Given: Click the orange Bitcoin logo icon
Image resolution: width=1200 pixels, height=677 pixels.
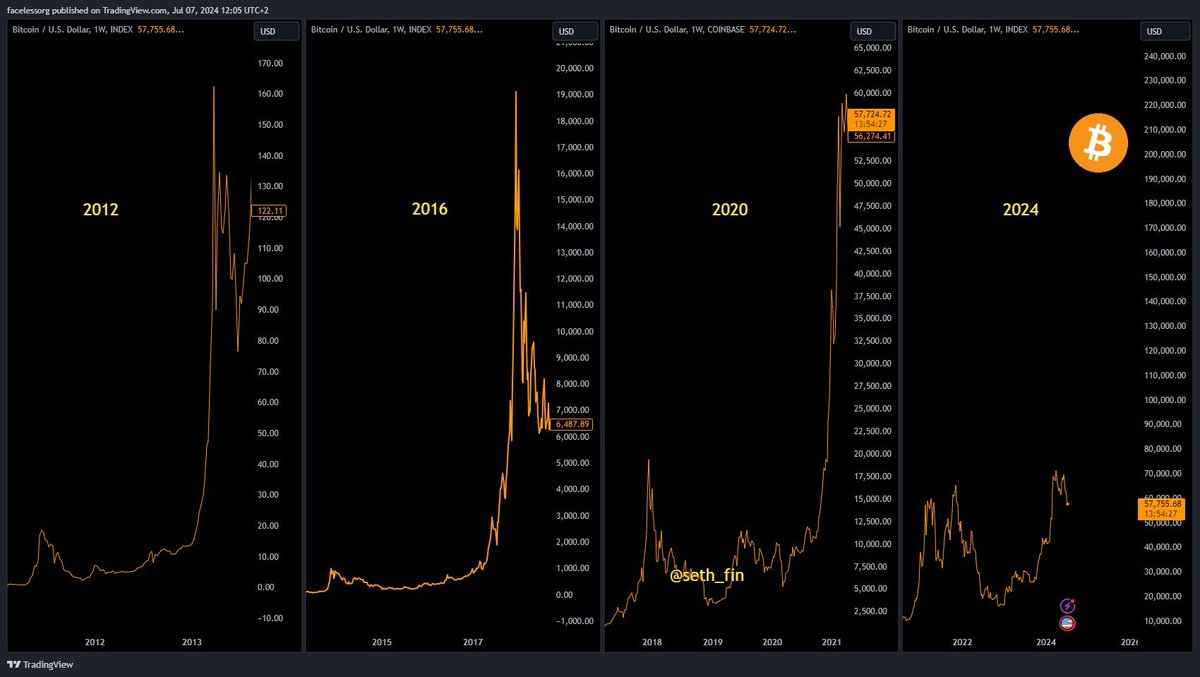Looking at the screenshot, I should (x=1098, y=144).
